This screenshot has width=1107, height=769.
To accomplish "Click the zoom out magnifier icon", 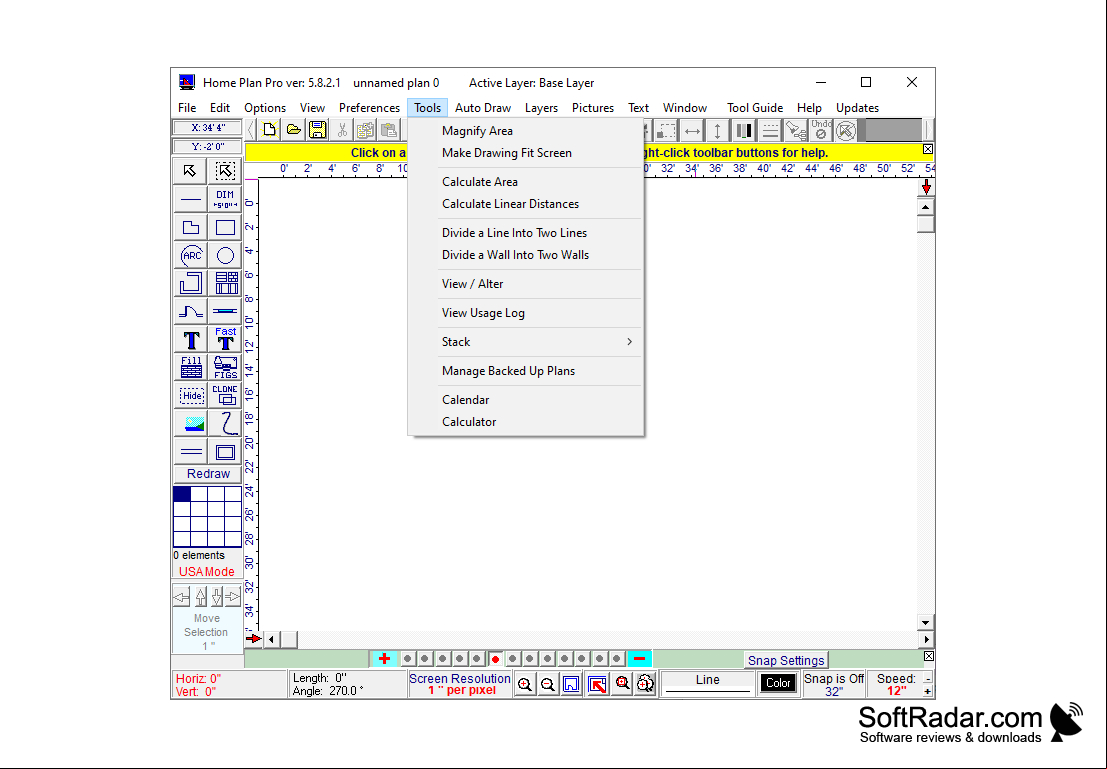I will 548,684.
